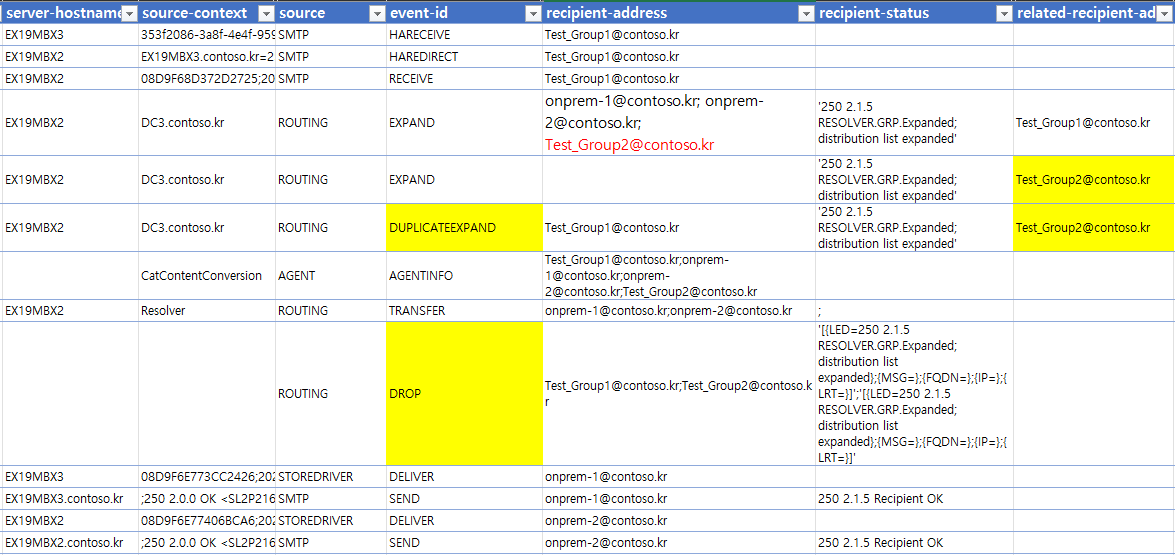Open the event-id column filter dropdown
The image size is (1175, 555).
tap(533, 14)
